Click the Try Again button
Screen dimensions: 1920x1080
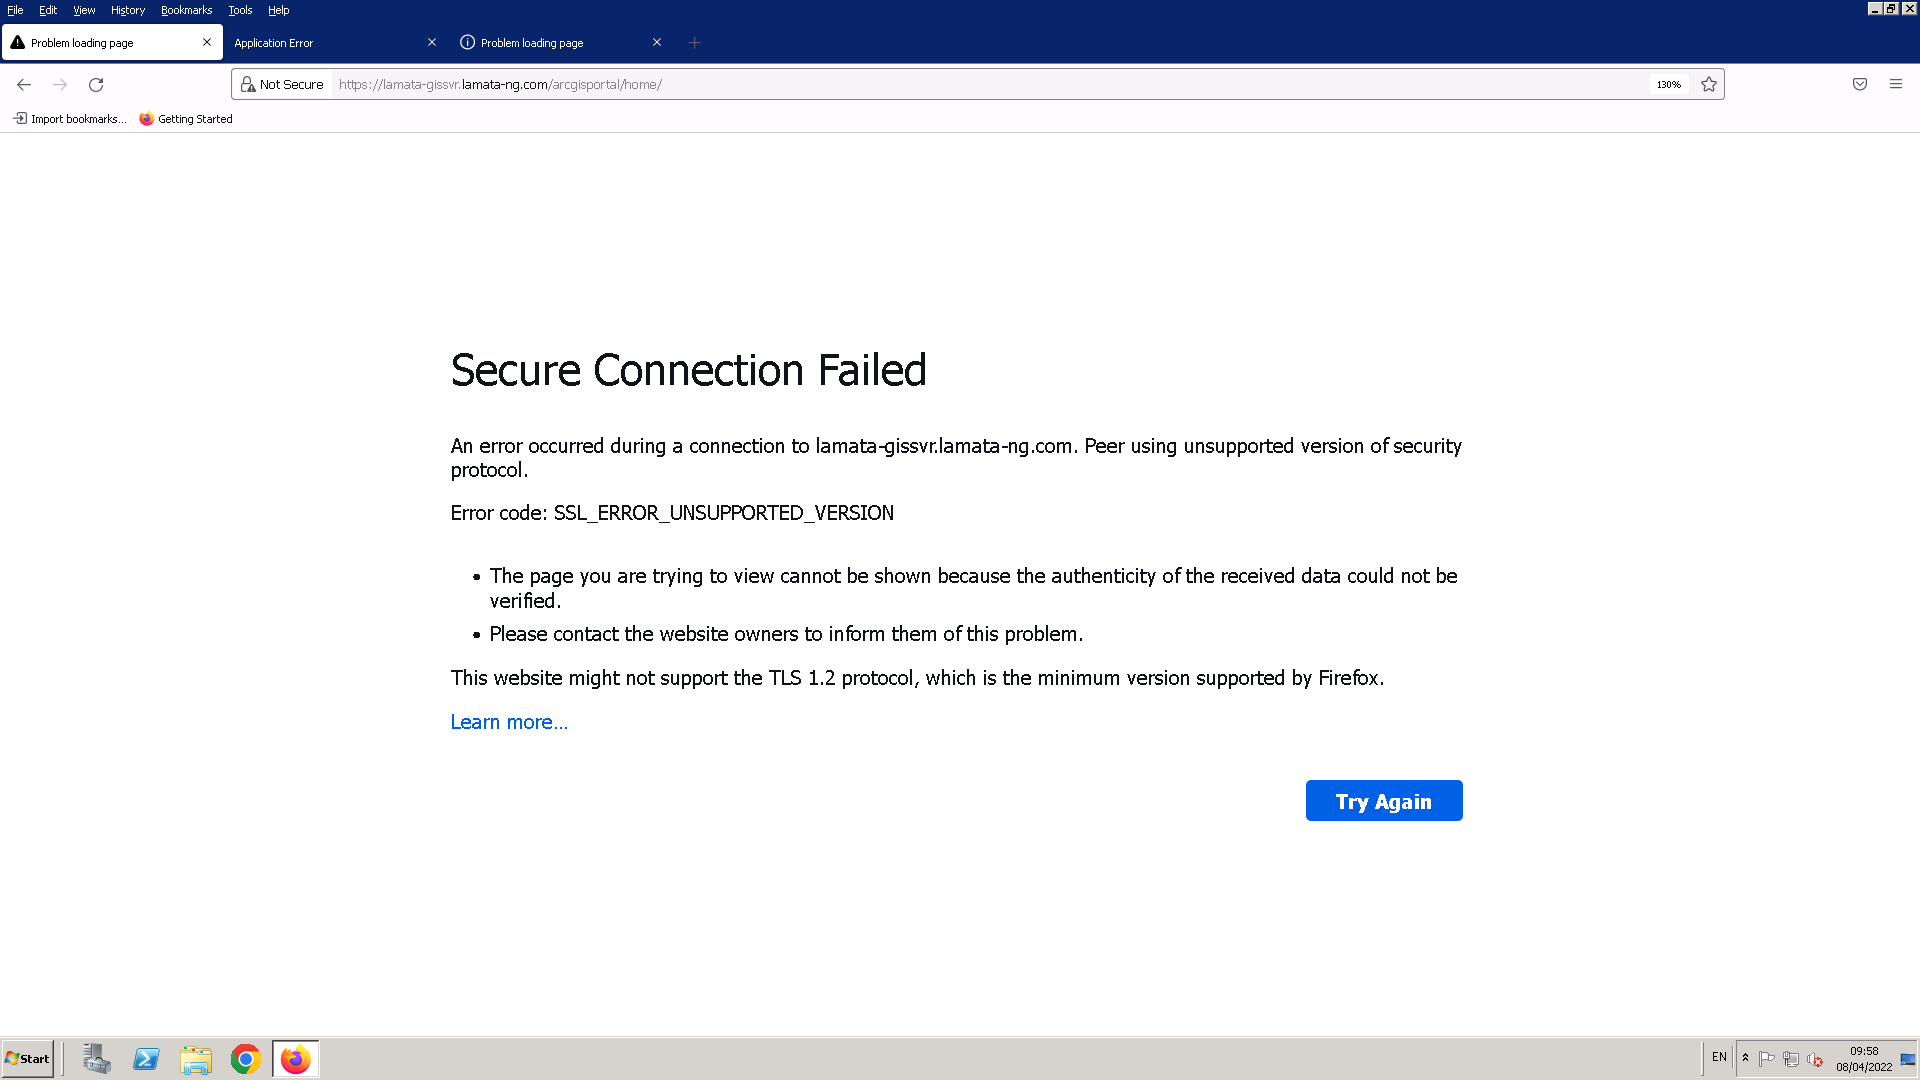[1384, 800]
